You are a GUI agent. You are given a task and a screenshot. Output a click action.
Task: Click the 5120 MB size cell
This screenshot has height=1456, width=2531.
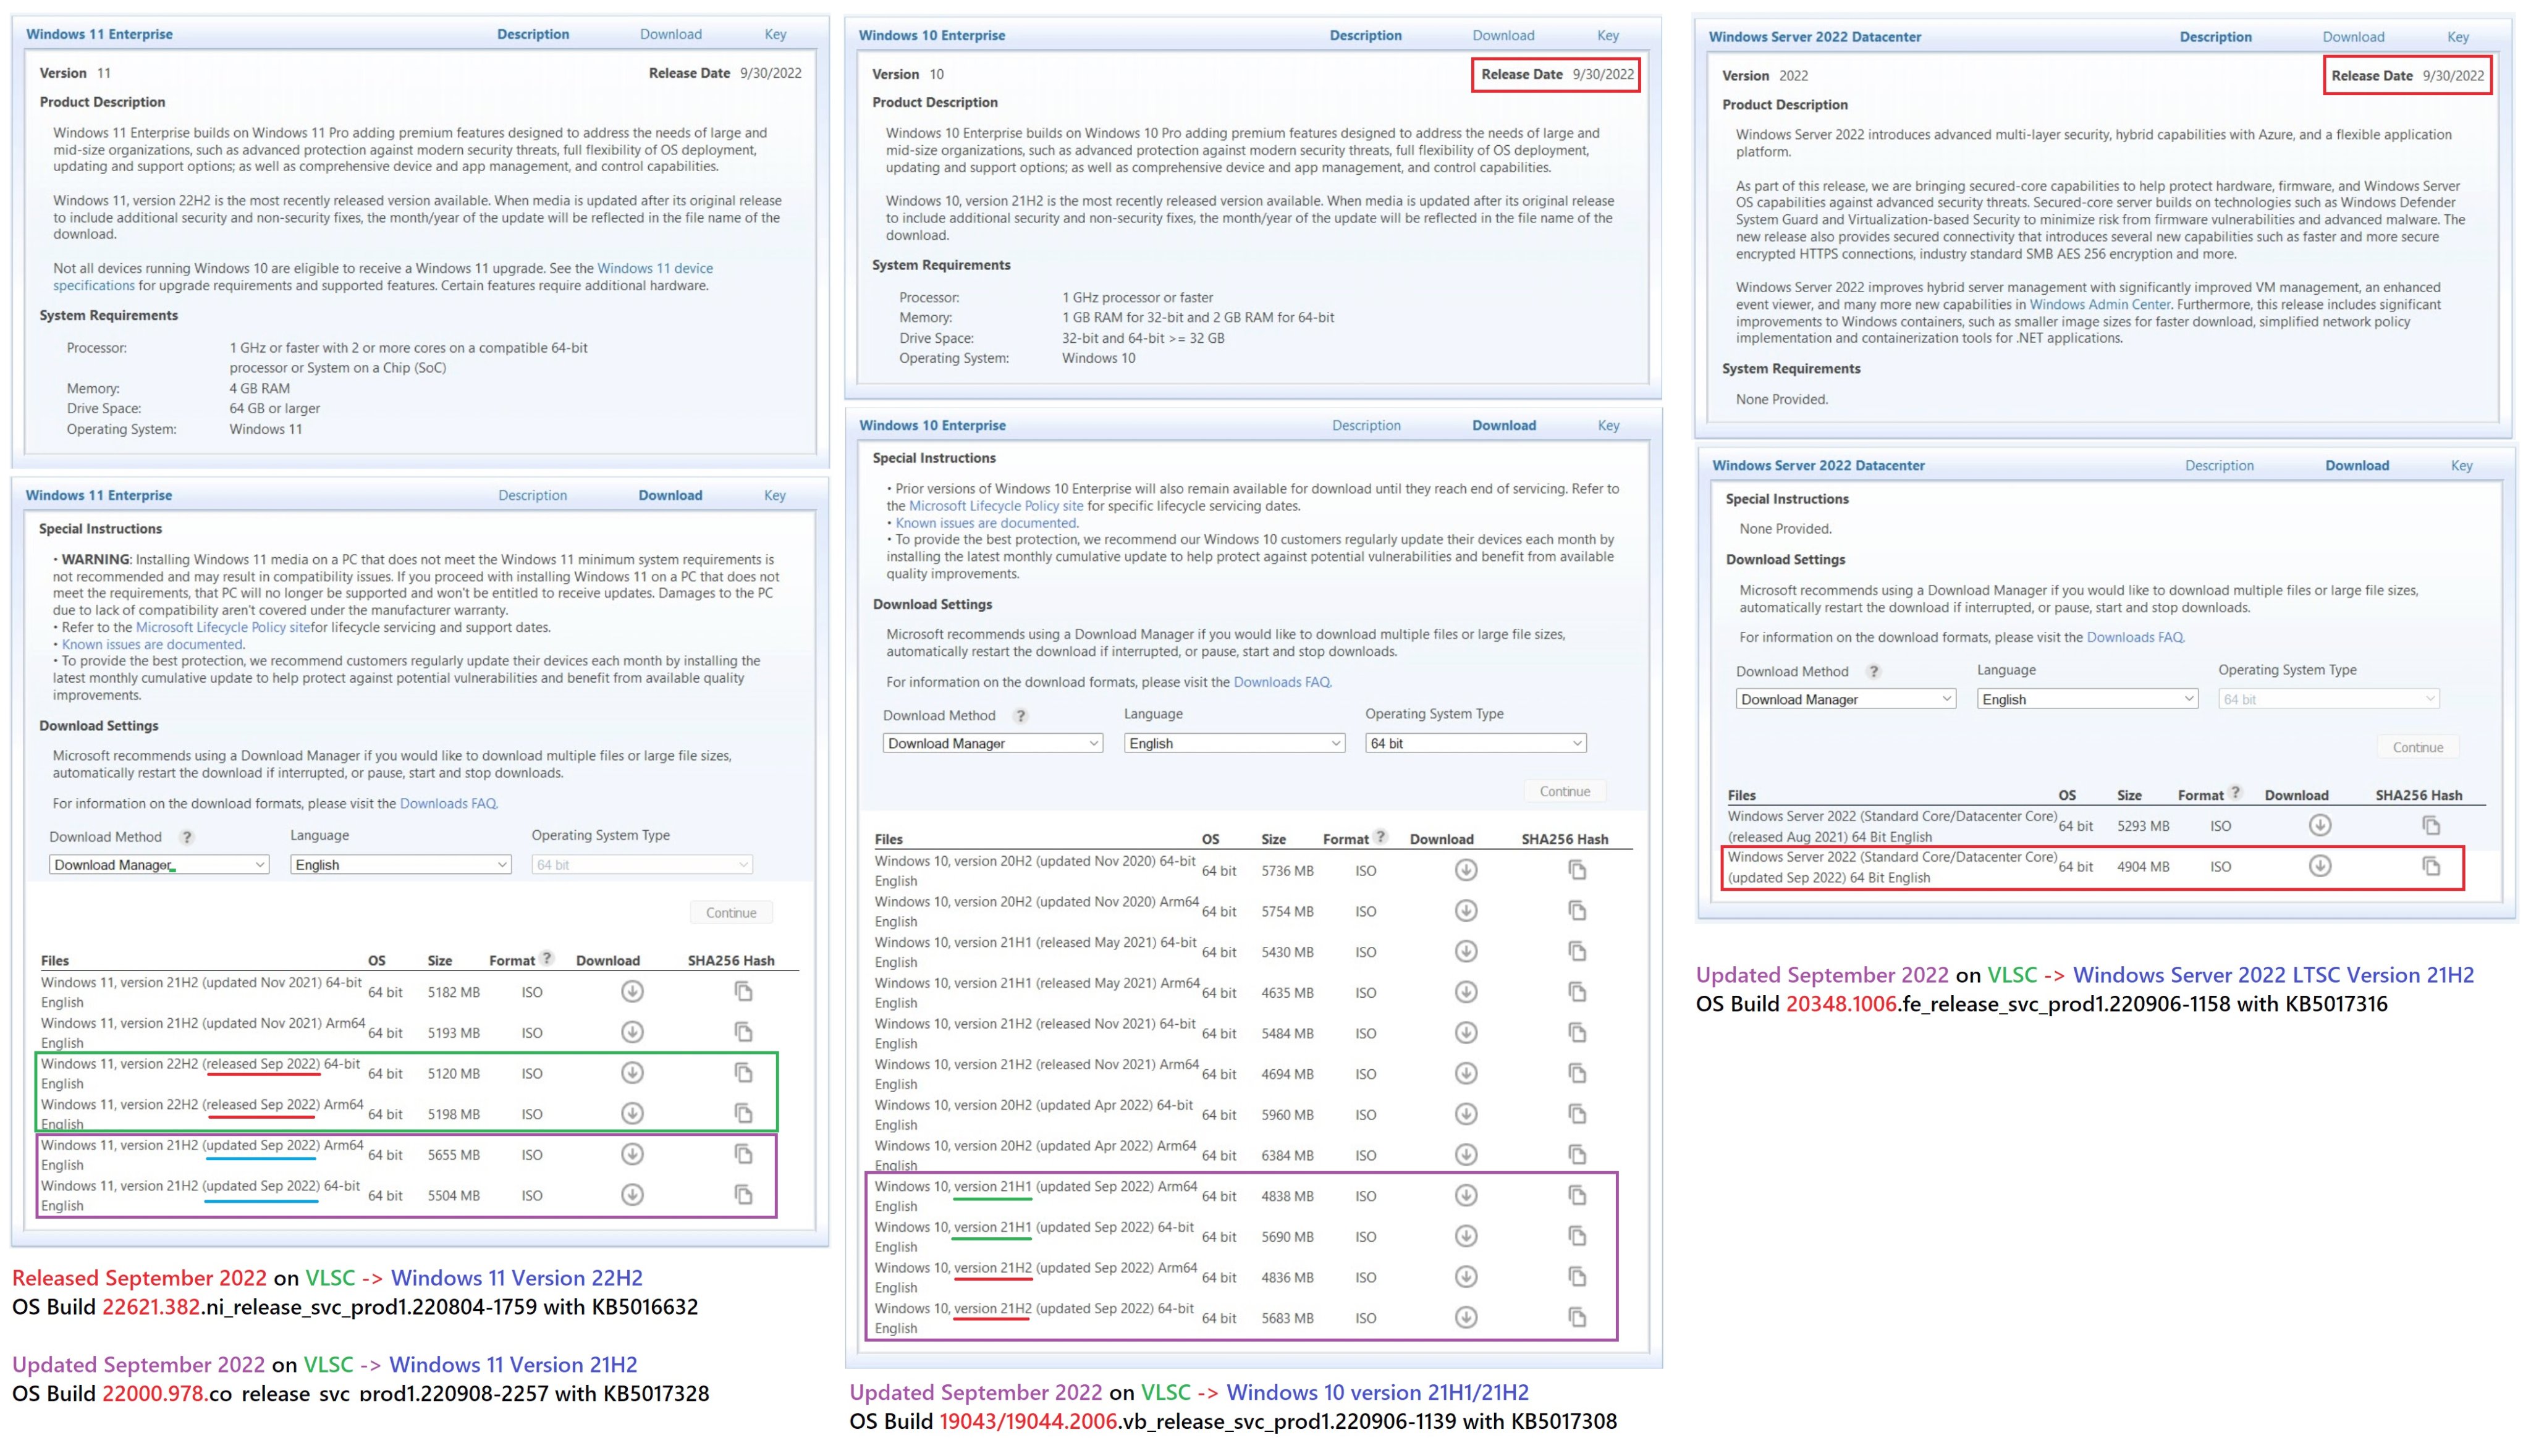point(454,1074)
